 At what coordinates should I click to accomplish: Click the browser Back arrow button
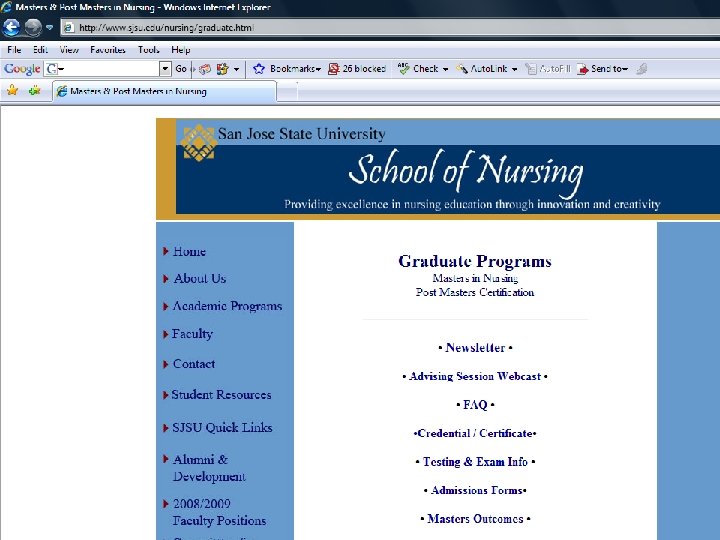pos(11,28)
